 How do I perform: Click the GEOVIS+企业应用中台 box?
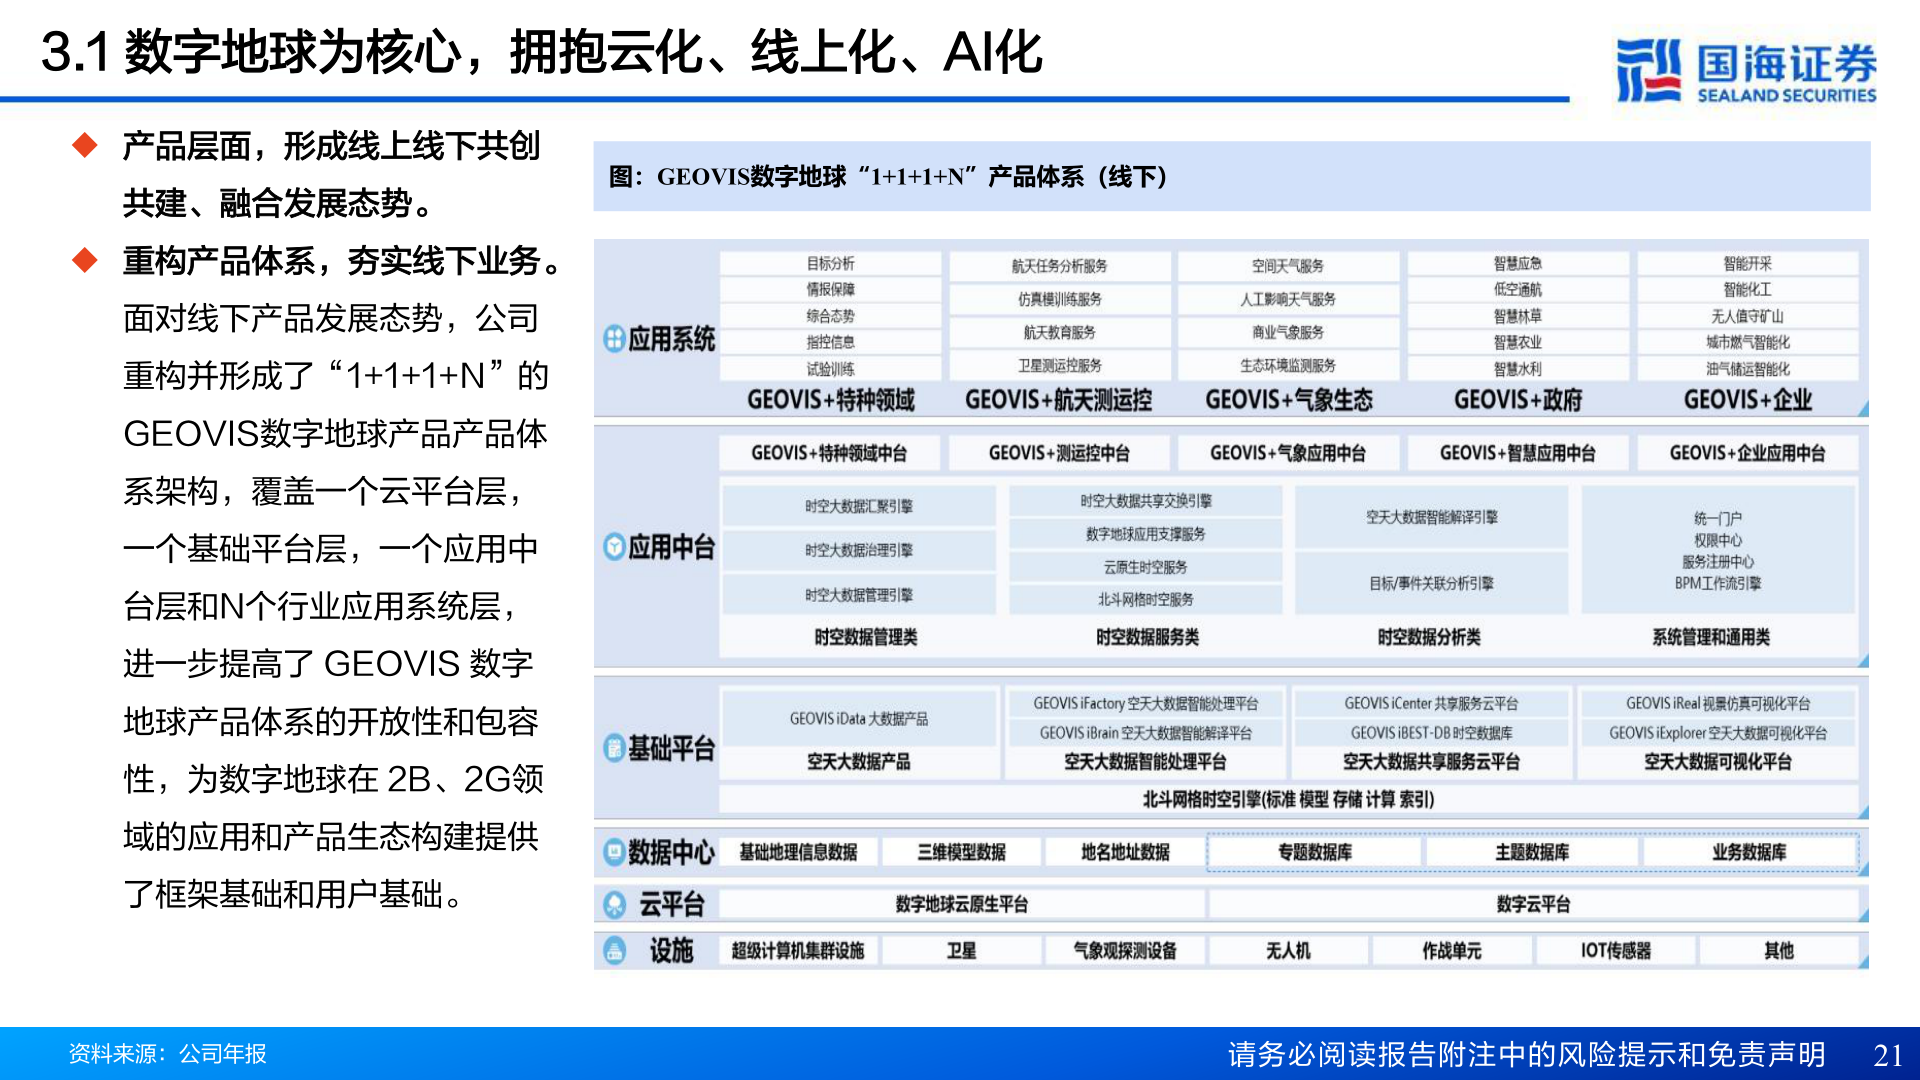click(1747, 453)
